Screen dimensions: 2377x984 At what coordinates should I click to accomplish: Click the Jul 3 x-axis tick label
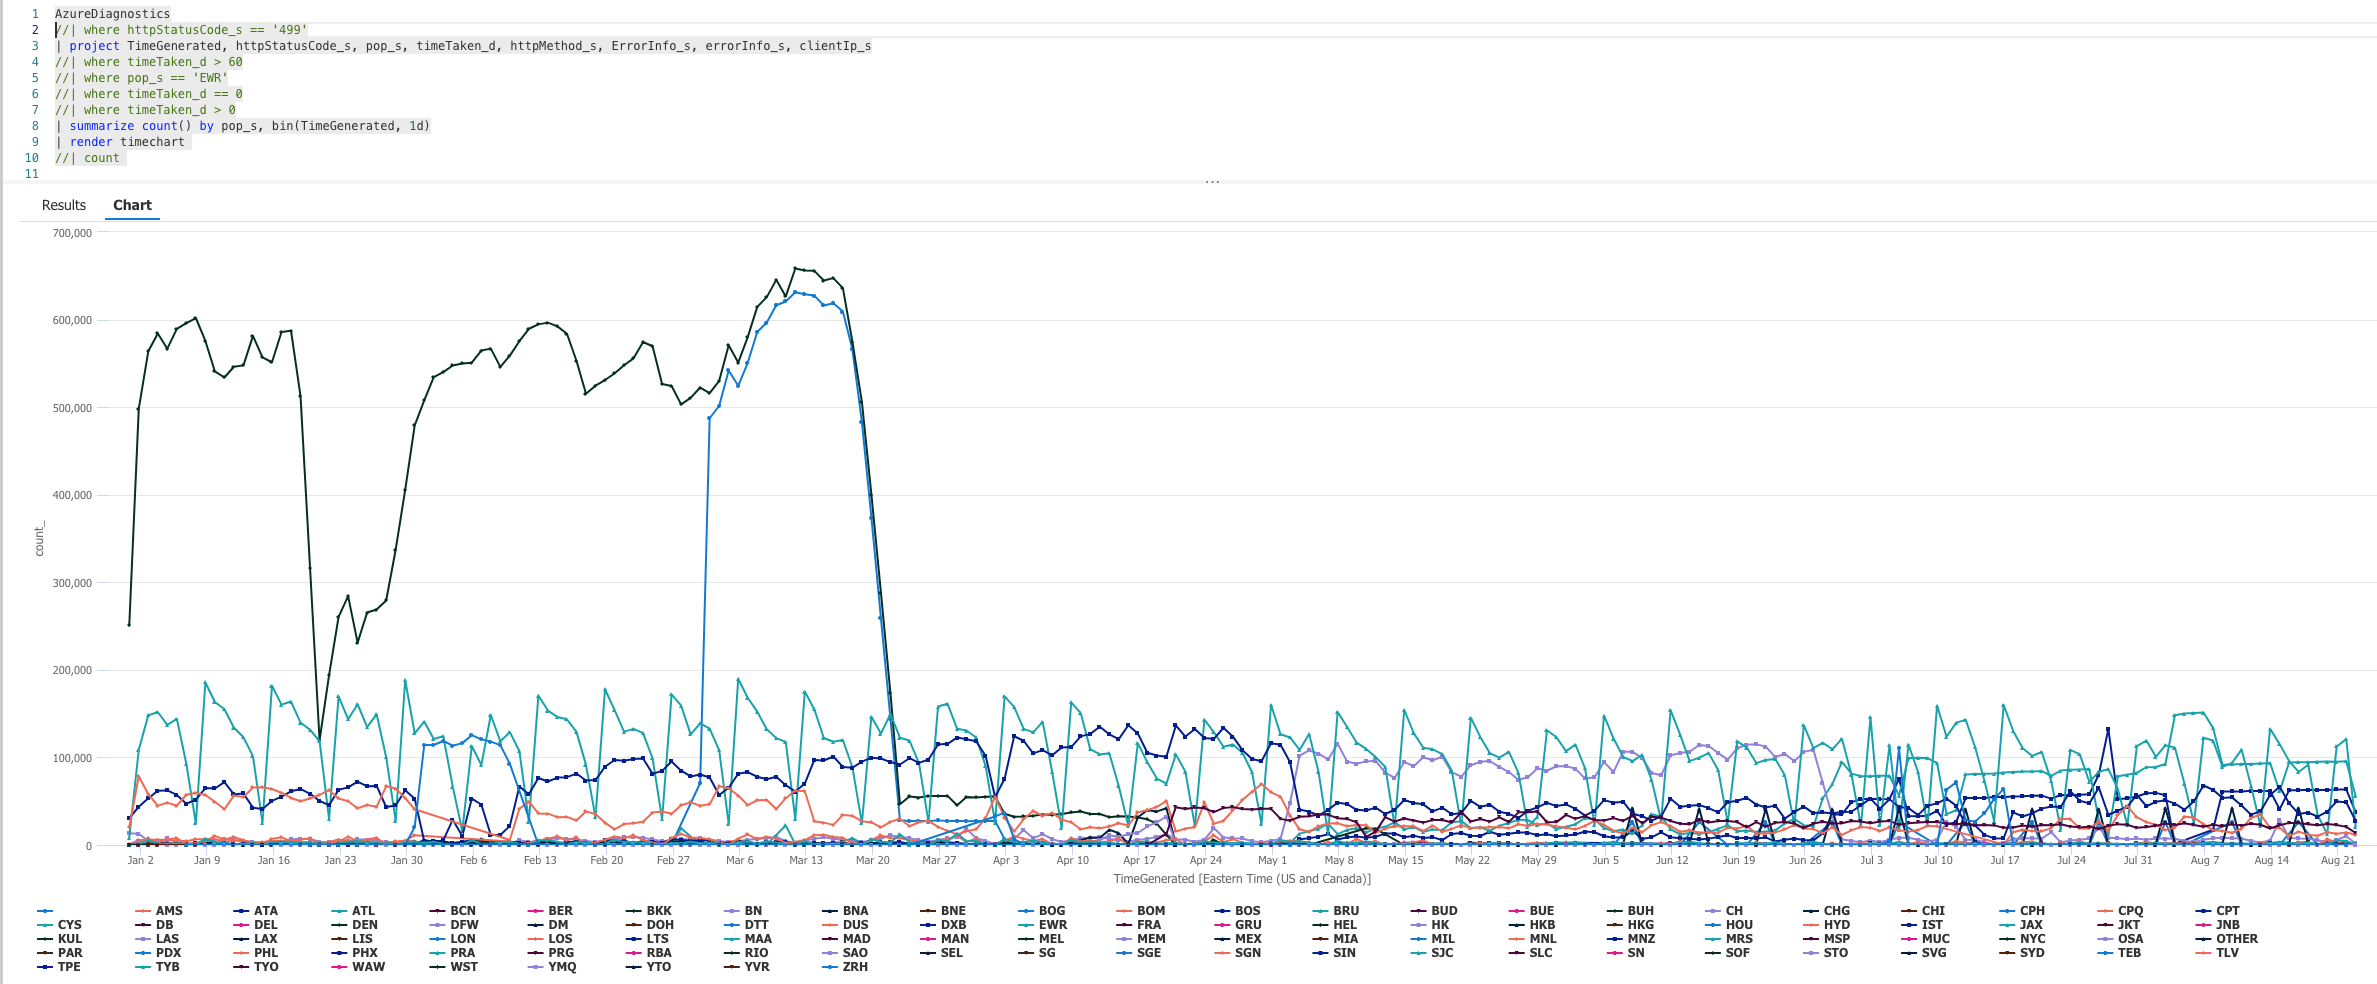[x=1871, y=860]
